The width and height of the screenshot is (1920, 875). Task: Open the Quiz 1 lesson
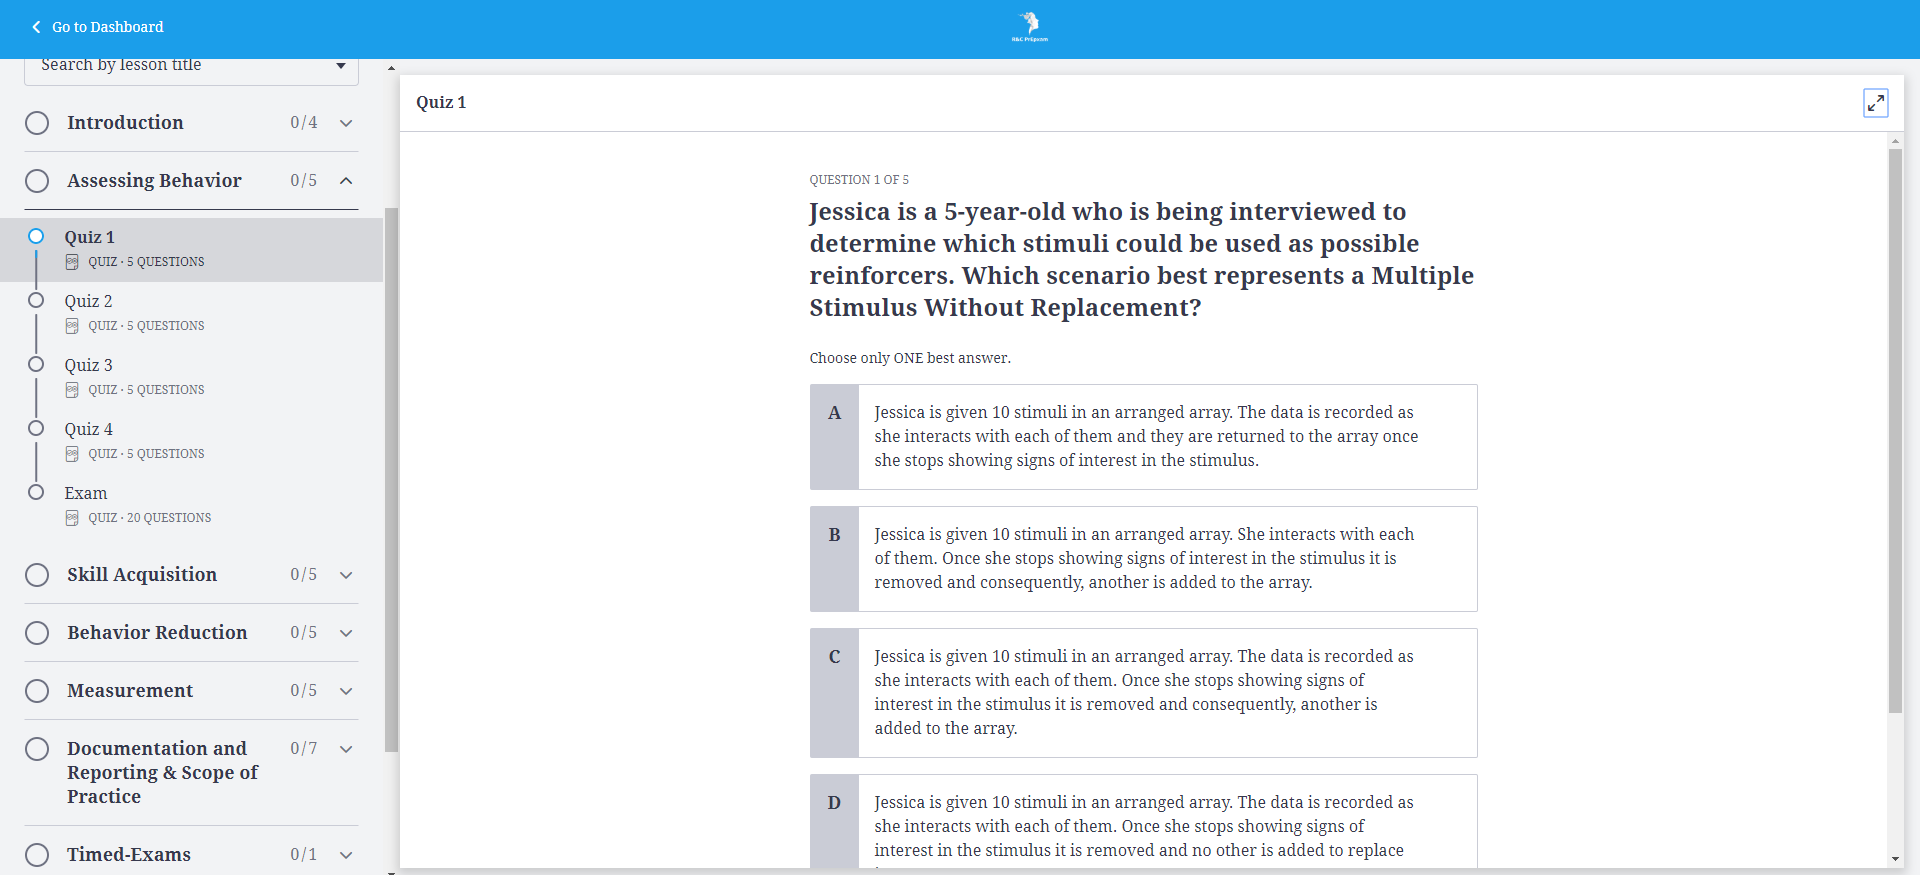click(x=191, y=250)
